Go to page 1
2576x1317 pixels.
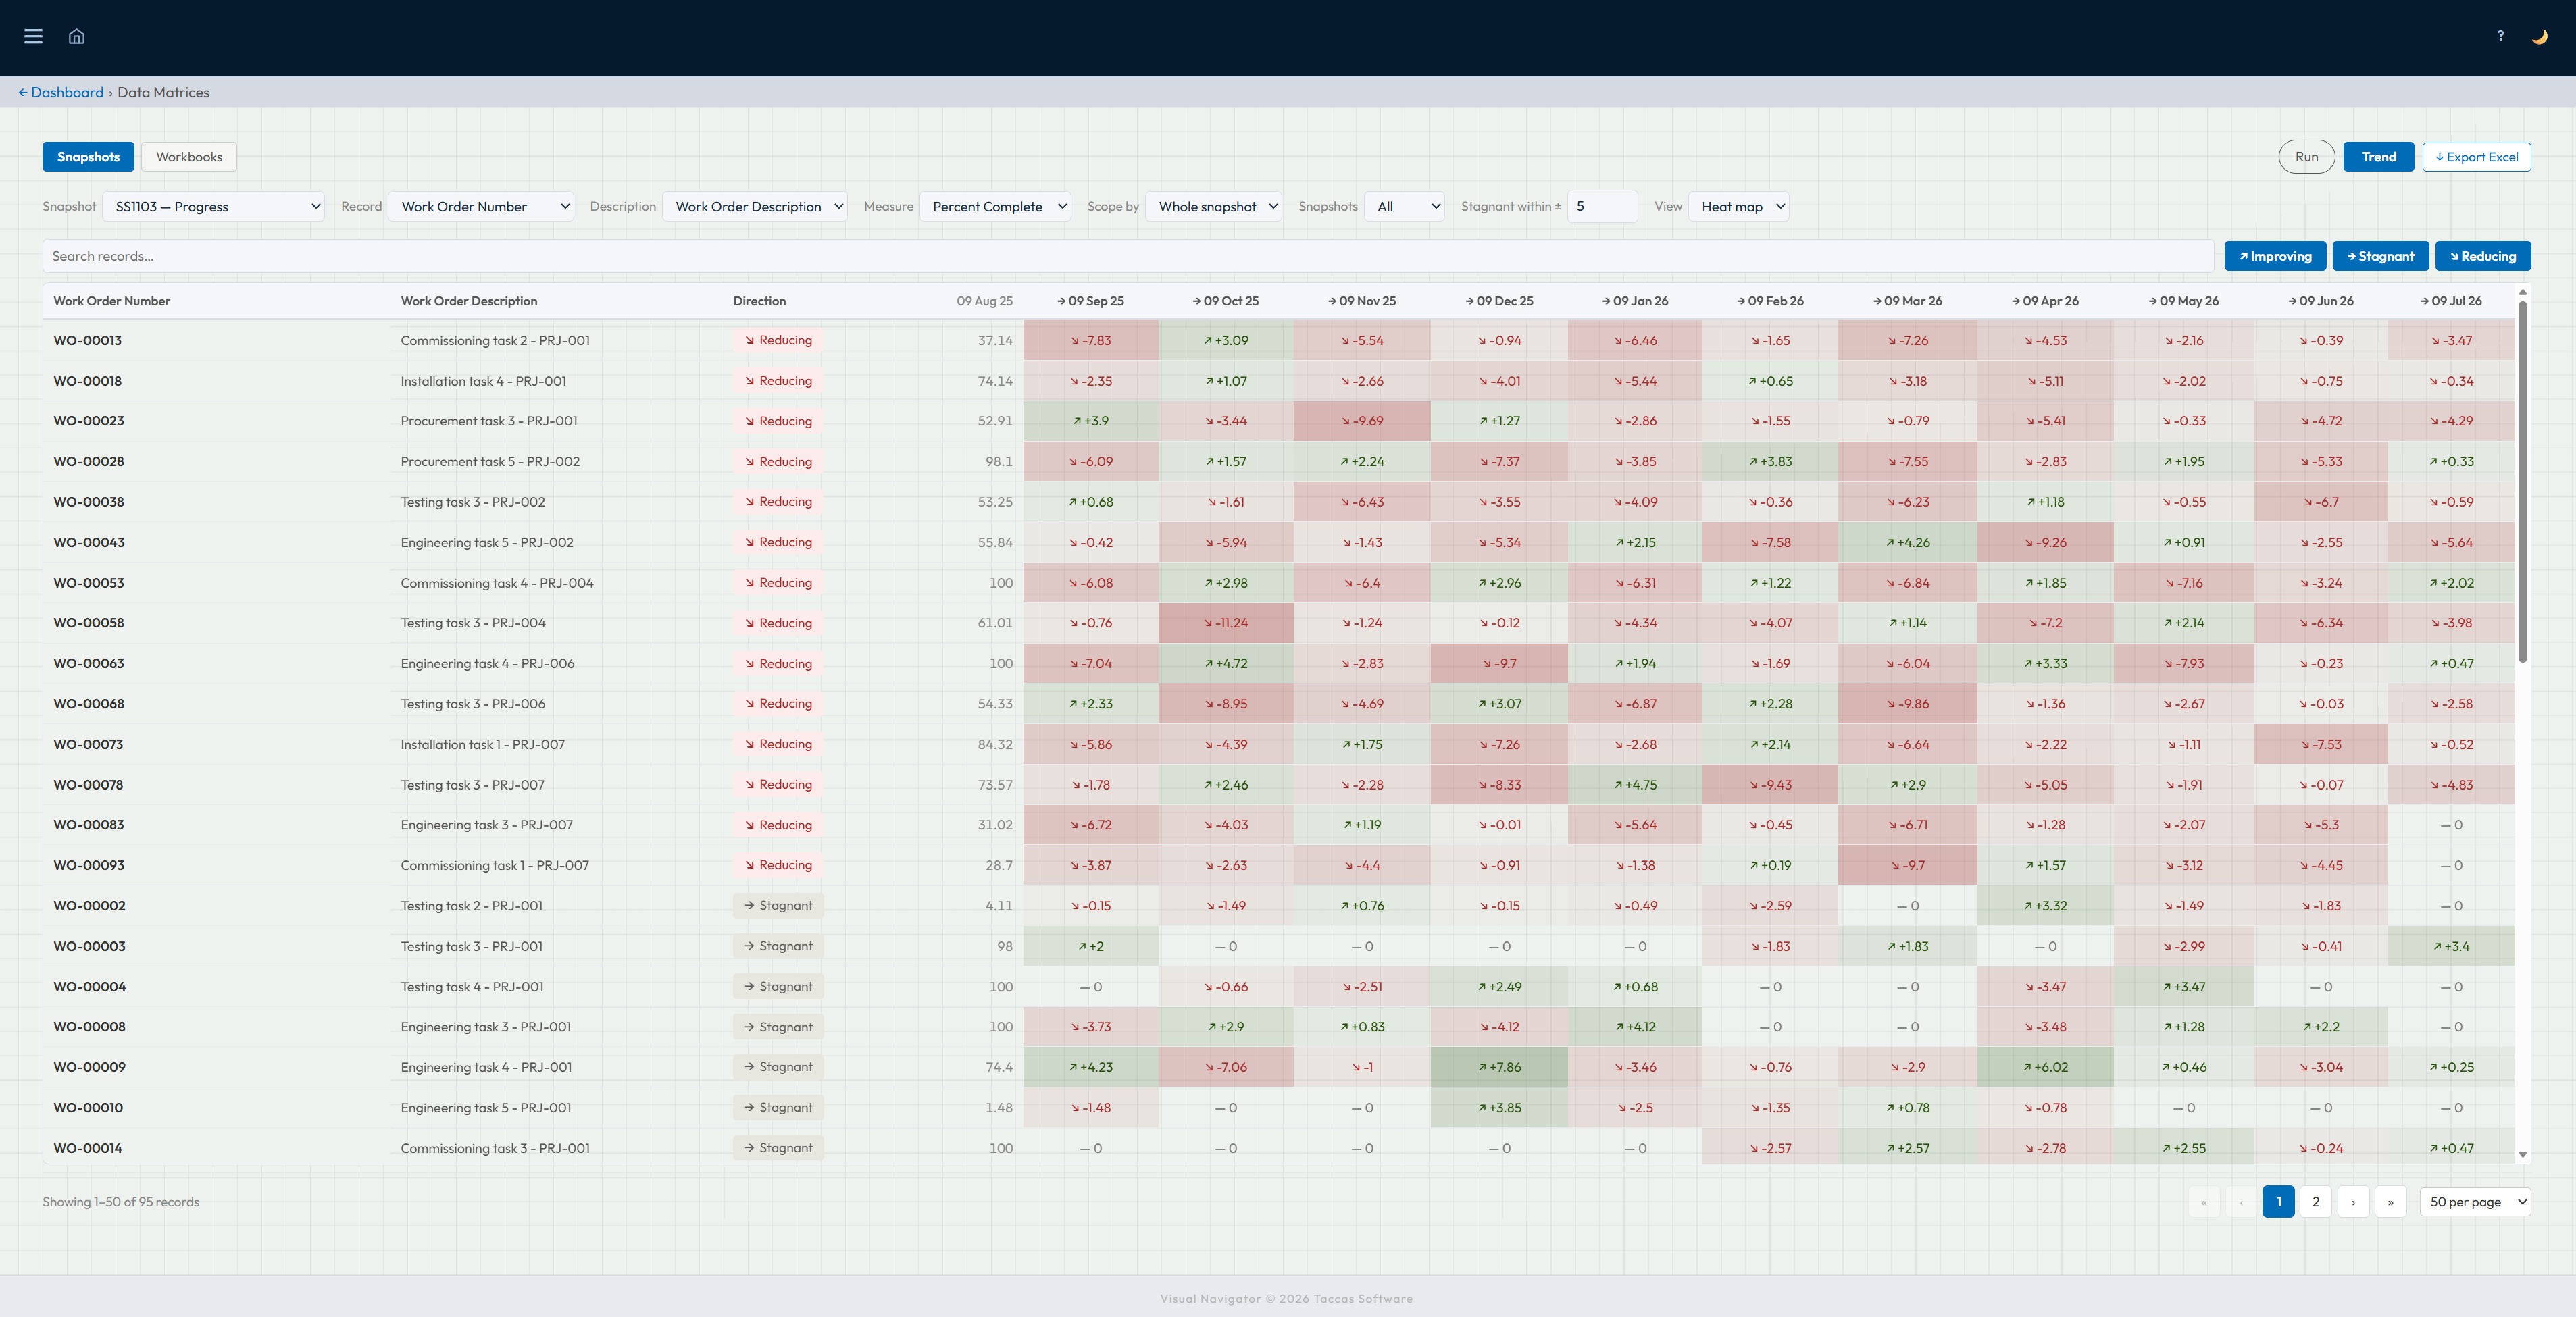2278,1202
